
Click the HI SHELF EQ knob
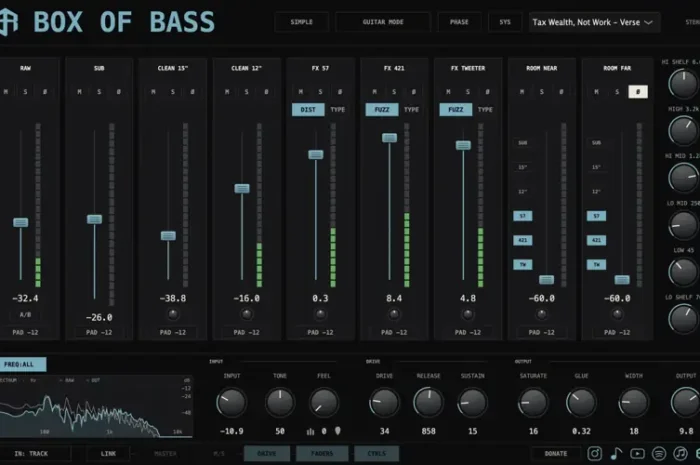(683, 84)
